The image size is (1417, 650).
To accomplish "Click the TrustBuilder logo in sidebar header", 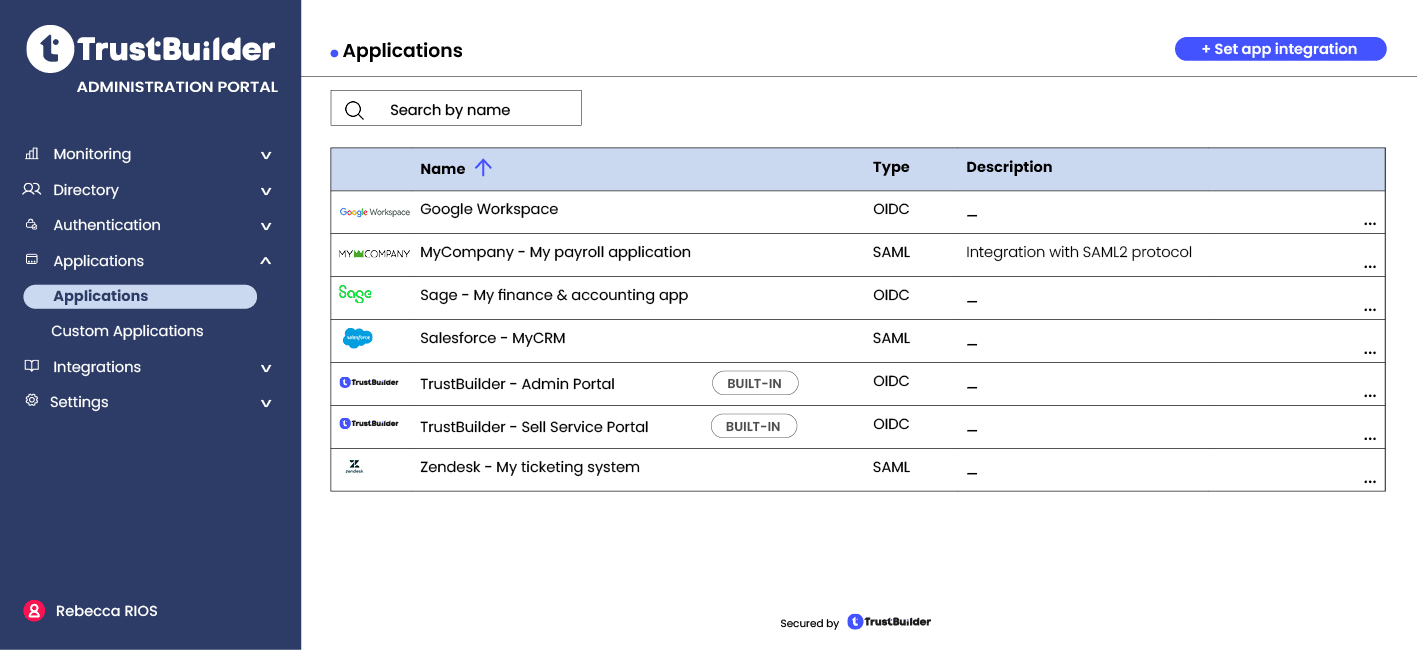I will point(151,49).
